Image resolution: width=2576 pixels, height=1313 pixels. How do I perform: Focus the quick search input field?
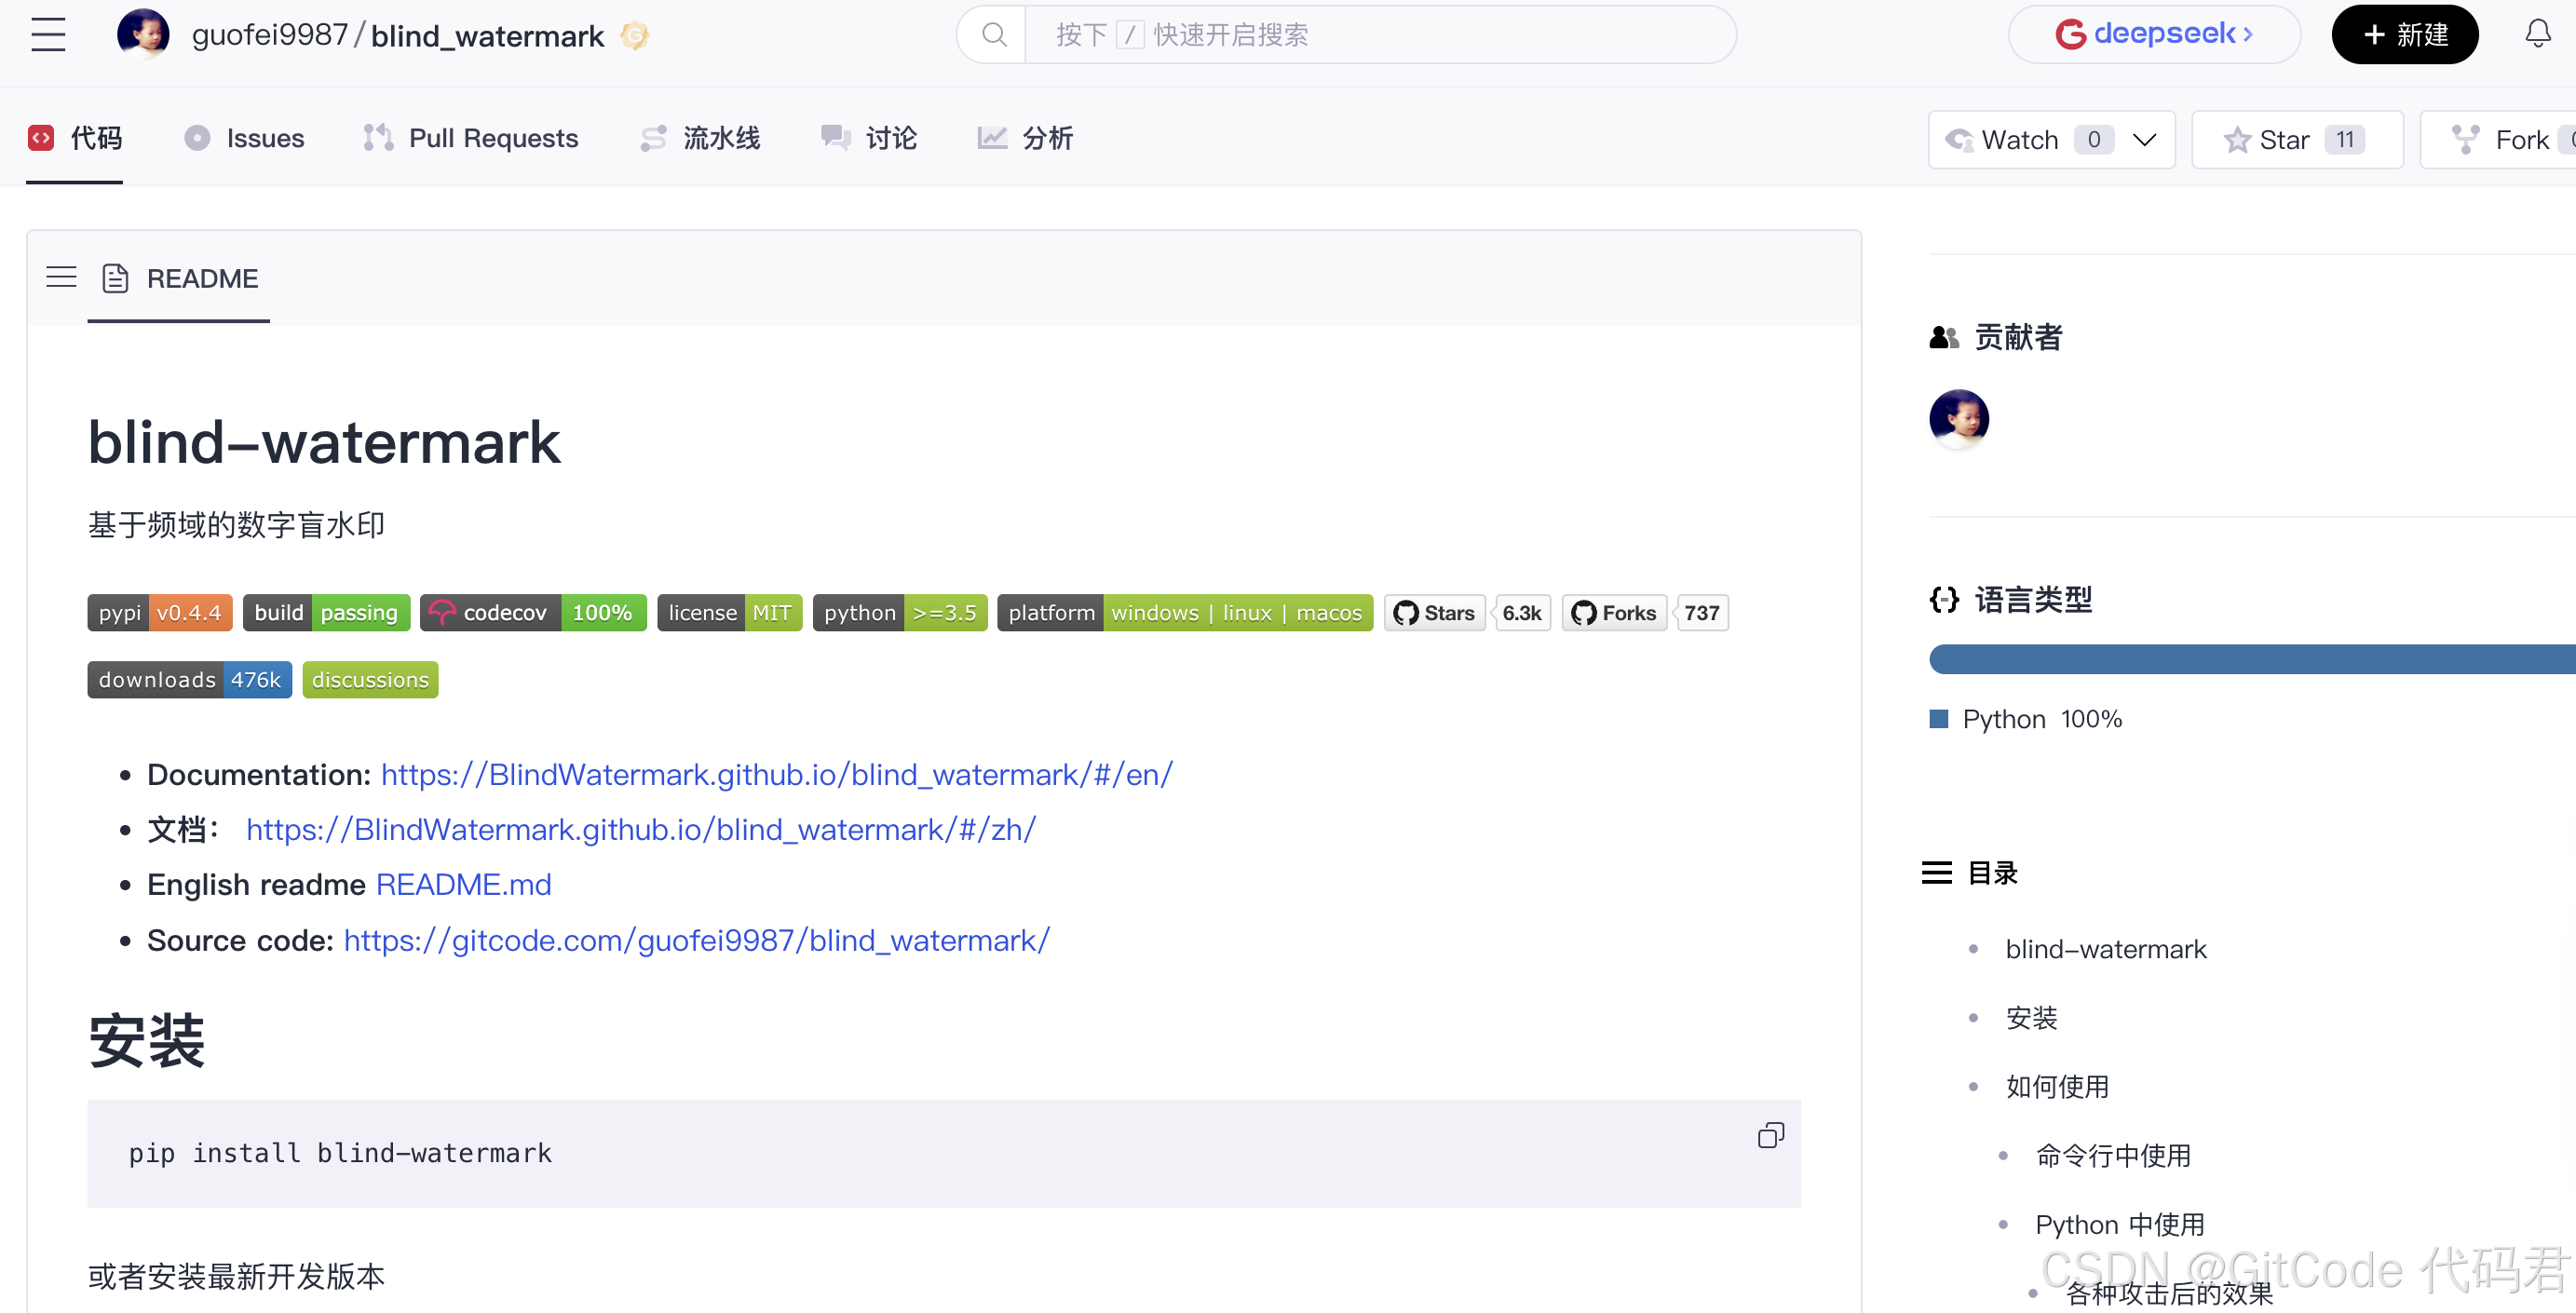click(x=1380, y=35)
